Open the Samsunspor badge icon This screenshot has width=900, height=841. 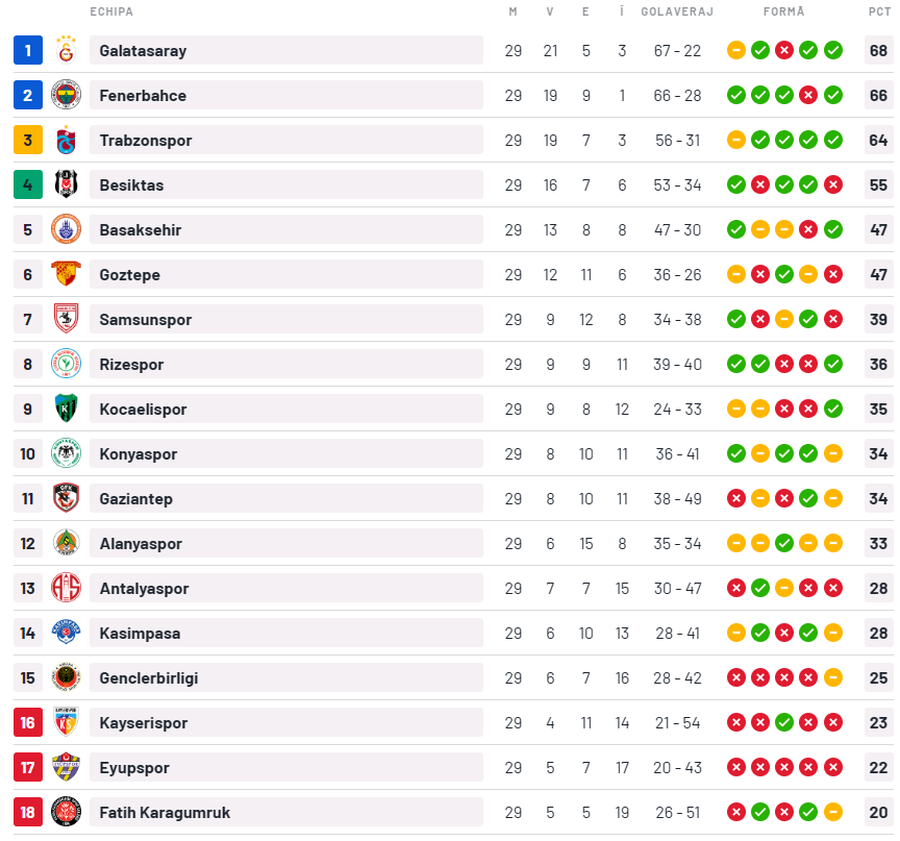point(66,319)
